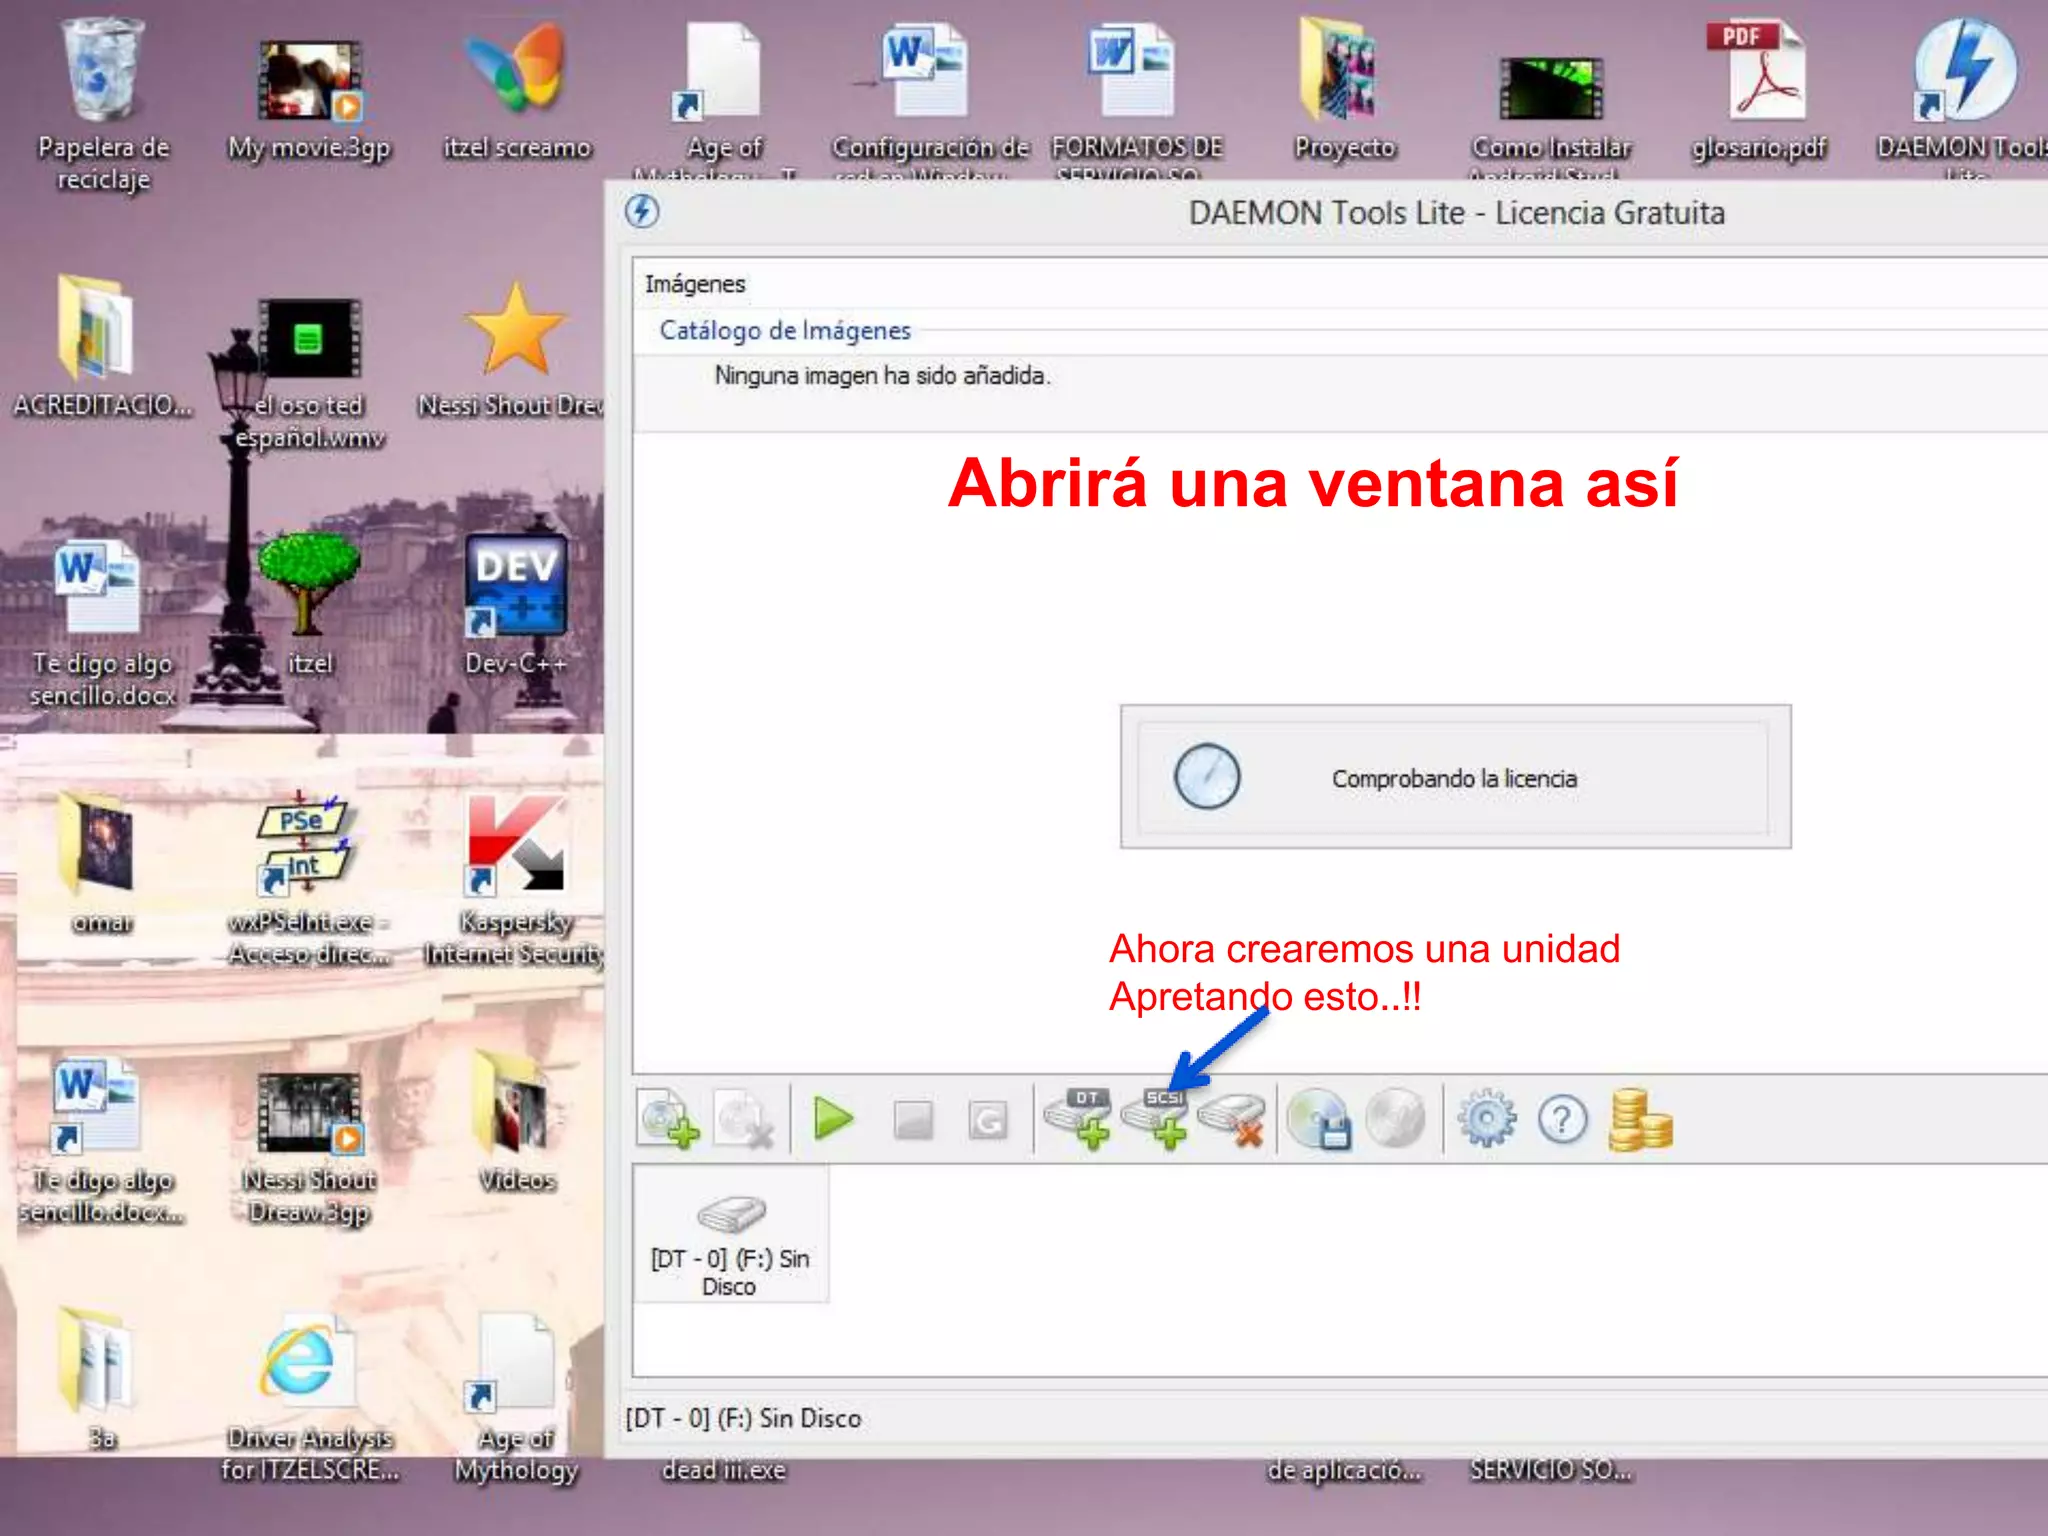Click the Add Image toolbar icon

pos(669,1119)
